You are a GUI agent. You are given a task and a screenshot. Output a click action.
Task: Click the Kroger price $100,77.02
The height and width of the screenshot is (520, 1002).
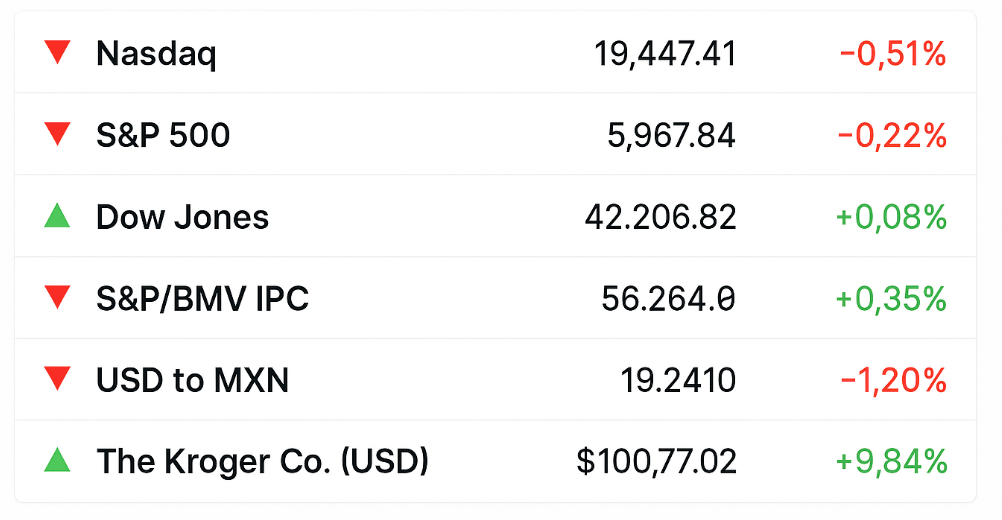(656, 461)
